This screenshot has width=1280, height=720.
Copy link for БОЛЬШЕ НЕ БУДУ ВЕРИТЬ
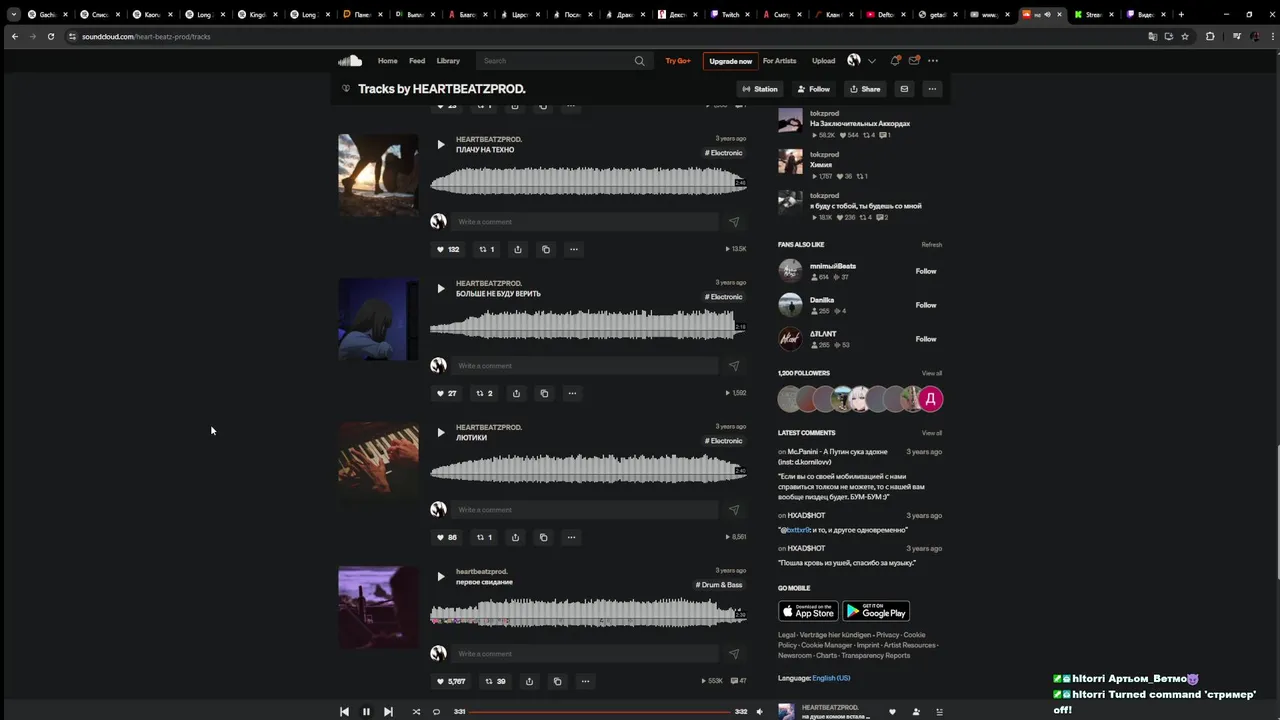click(x=544, y=393)
